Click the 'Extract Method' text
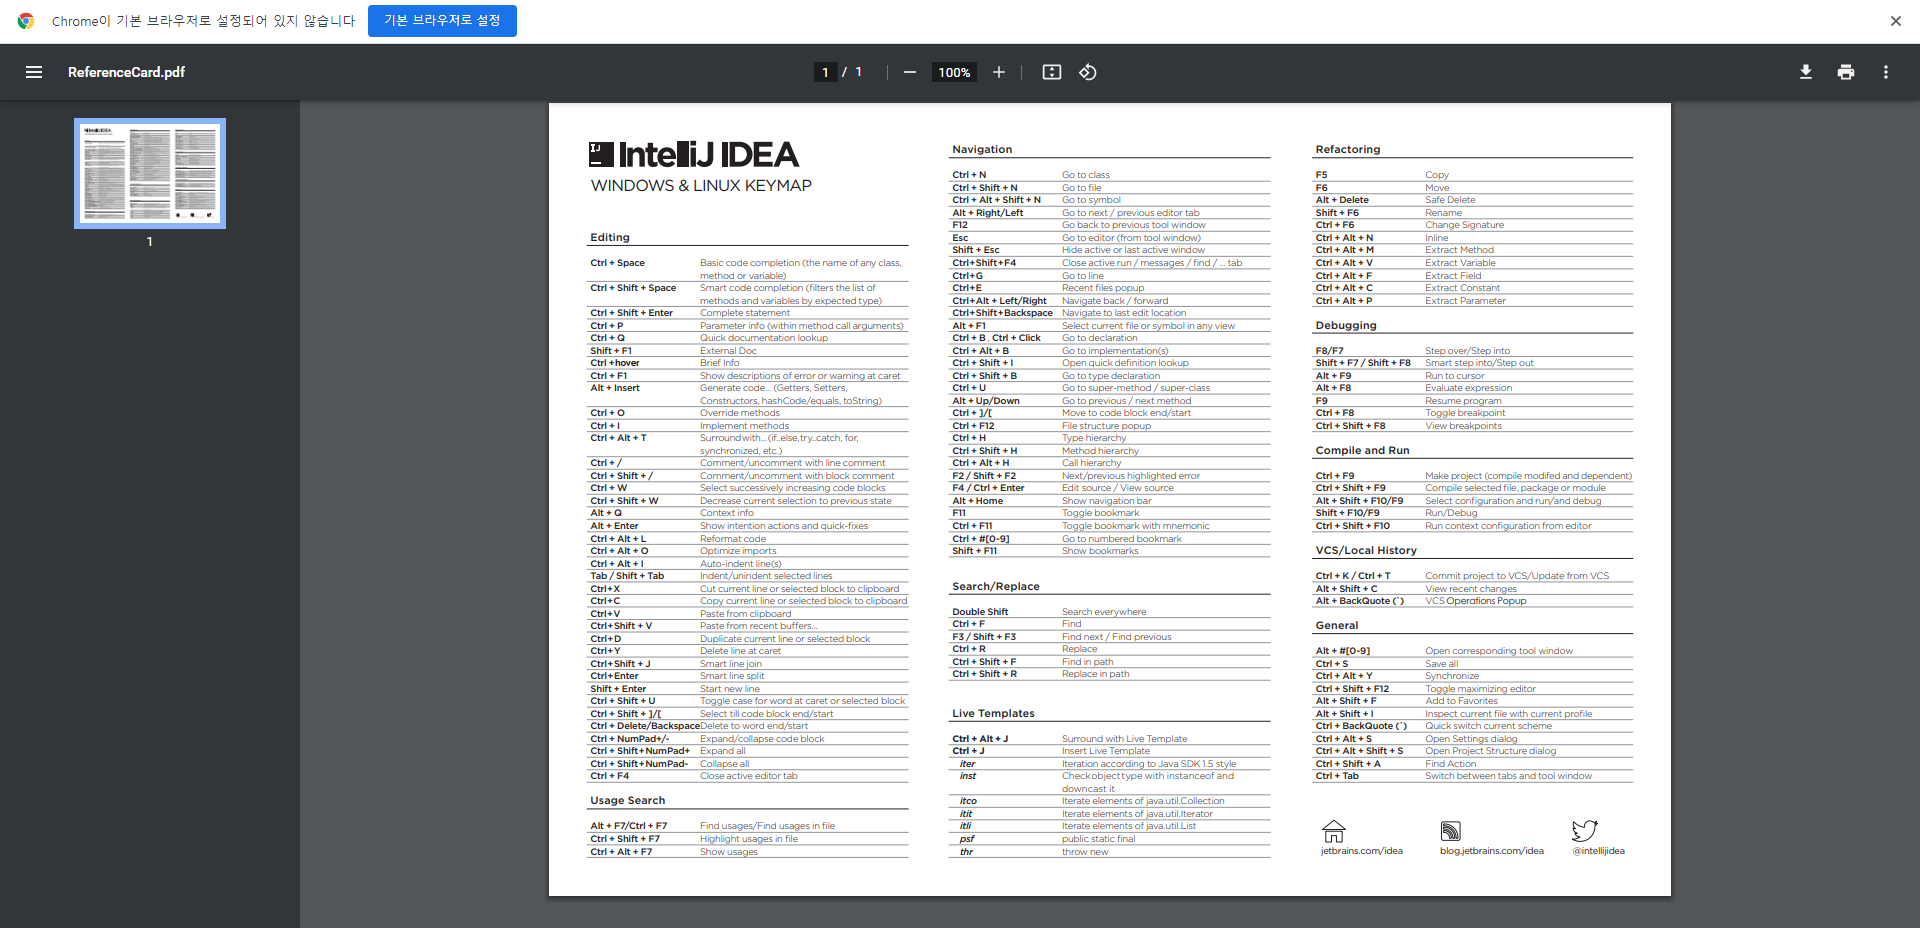This screenshot has height=928, width=1920. click(1459, 250)
